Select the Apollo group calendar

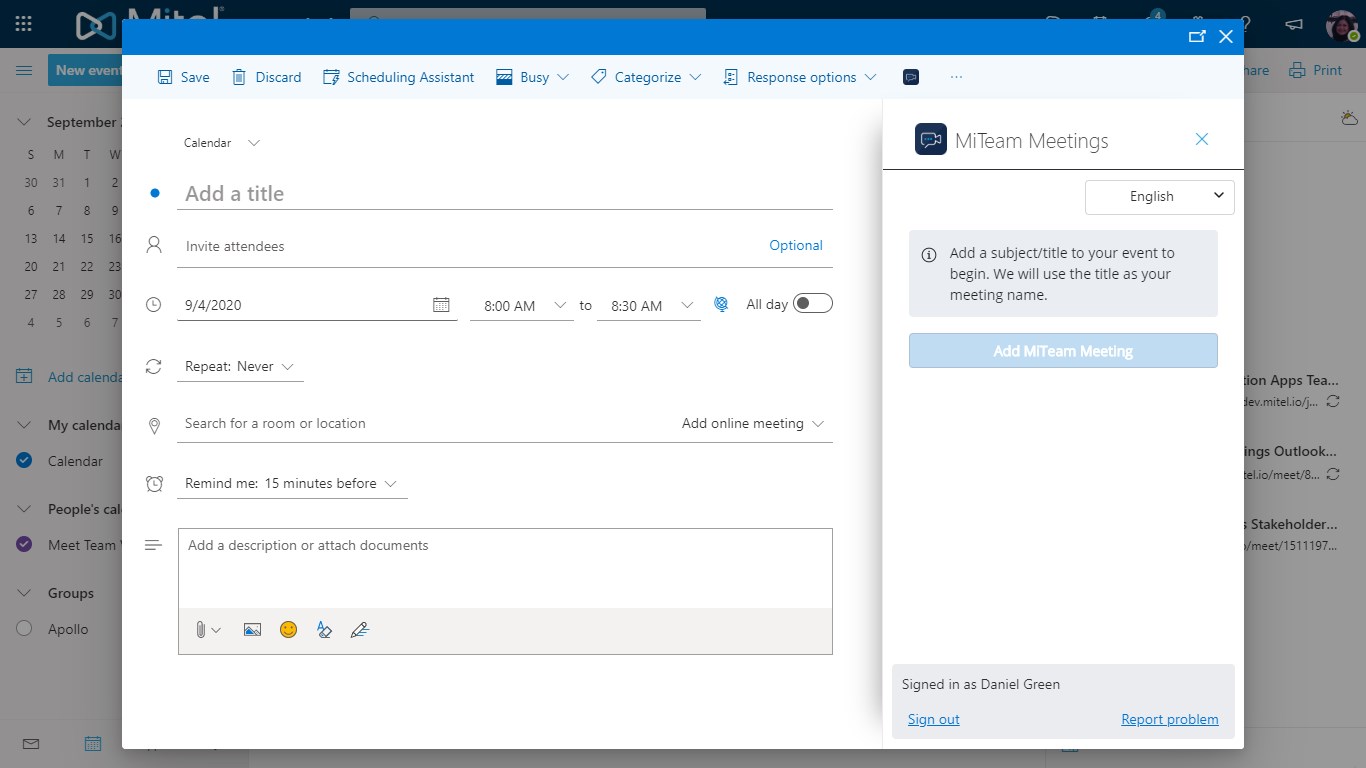pos(24,629)
